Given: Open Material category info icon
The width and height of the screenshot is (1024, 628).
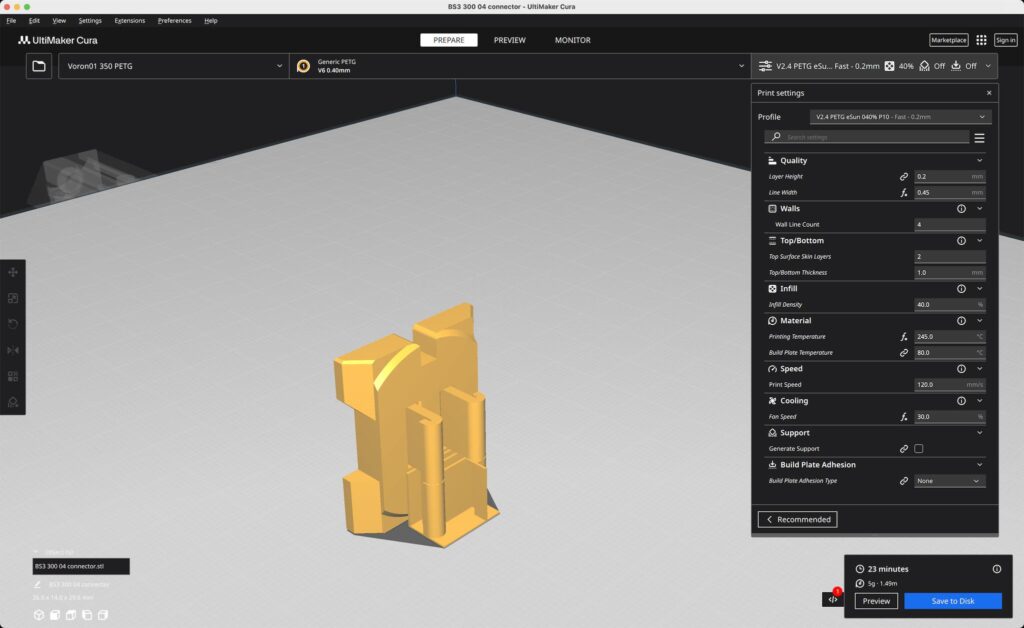Looking at the screenshot, I should click(x=961, y=321).
